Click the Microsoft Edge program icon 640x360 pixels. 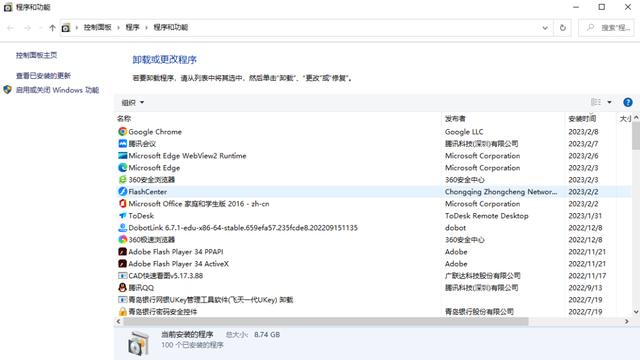coord(122,167)
